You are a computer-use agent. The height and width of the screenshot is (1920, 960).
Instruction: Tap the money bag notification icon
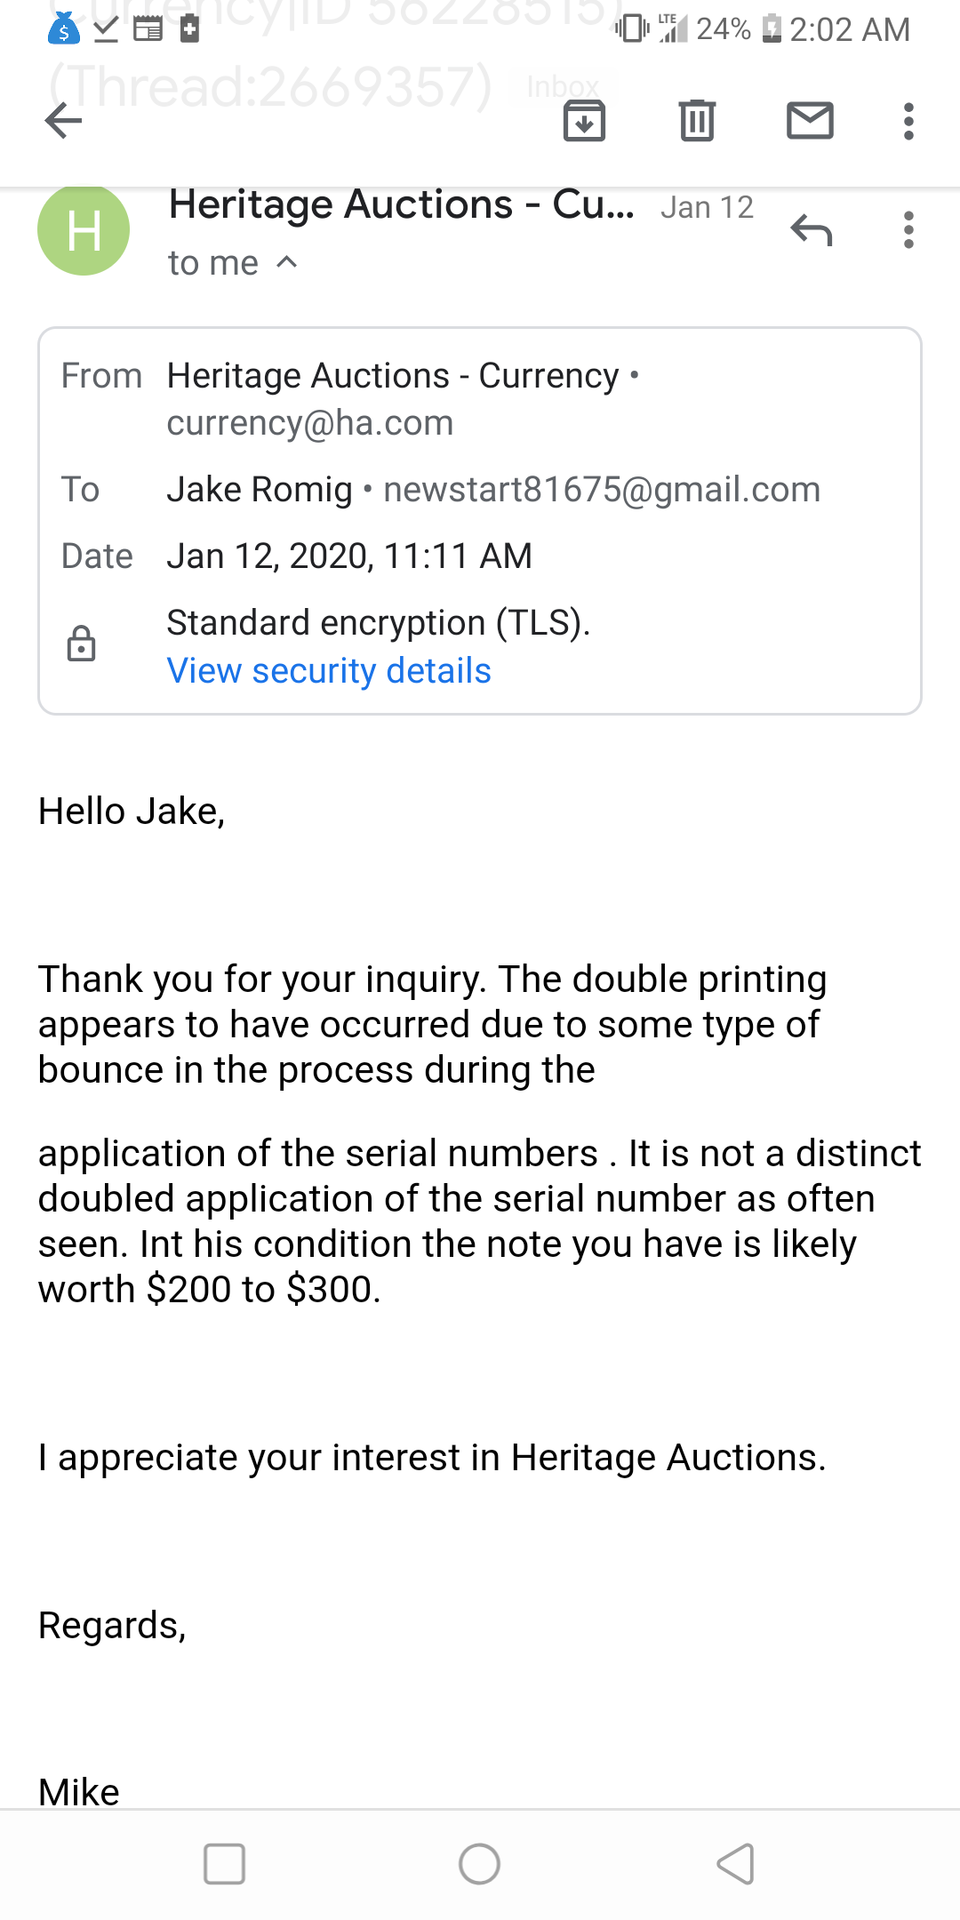pos(63,29)
